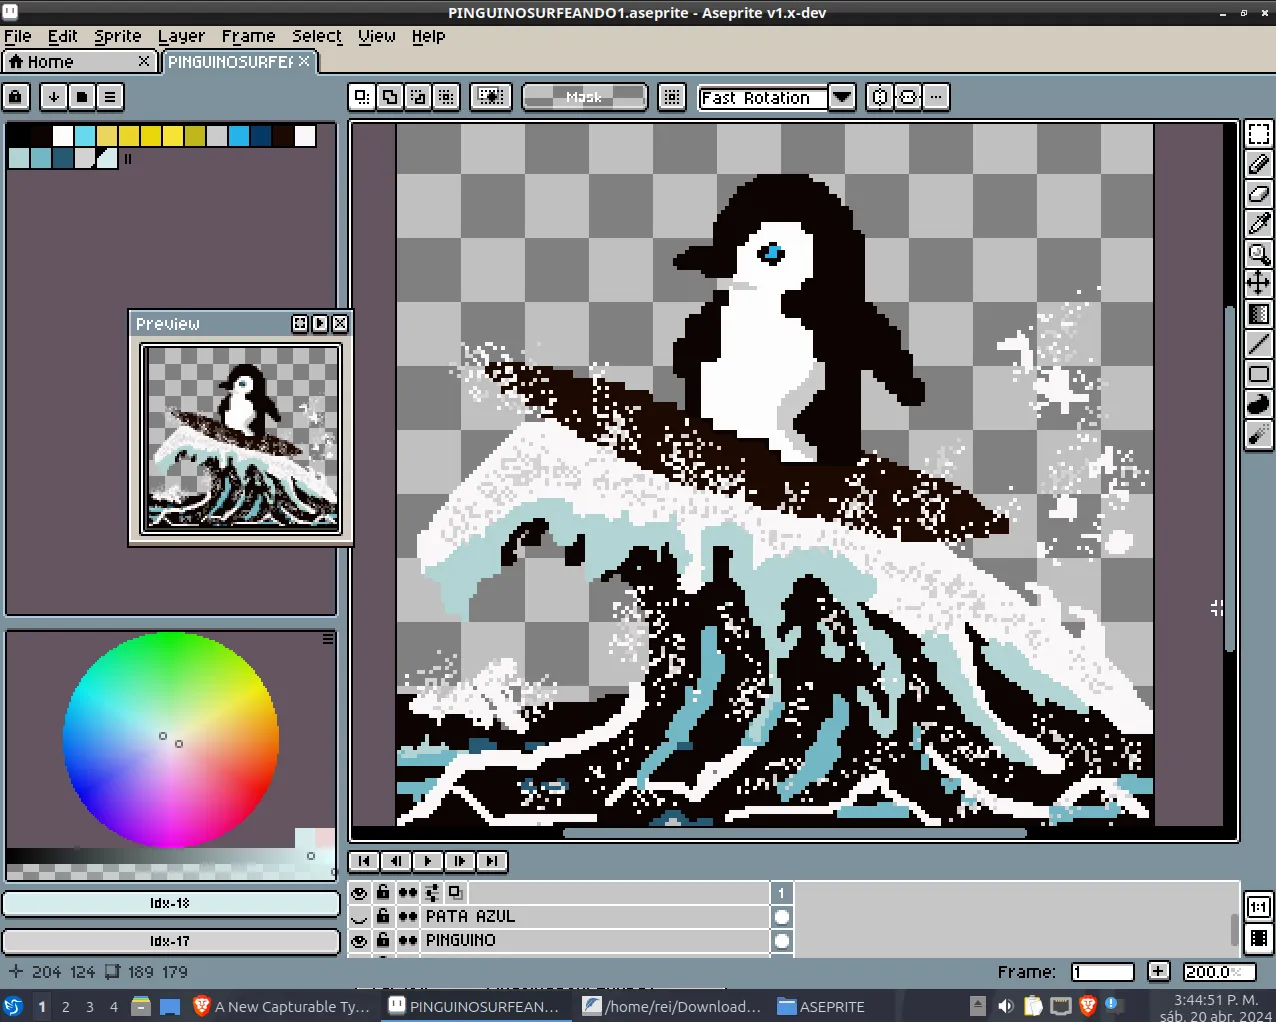Click the add frame plus button
This screenshot has height=1022, width=1276.
[1158, 971]
